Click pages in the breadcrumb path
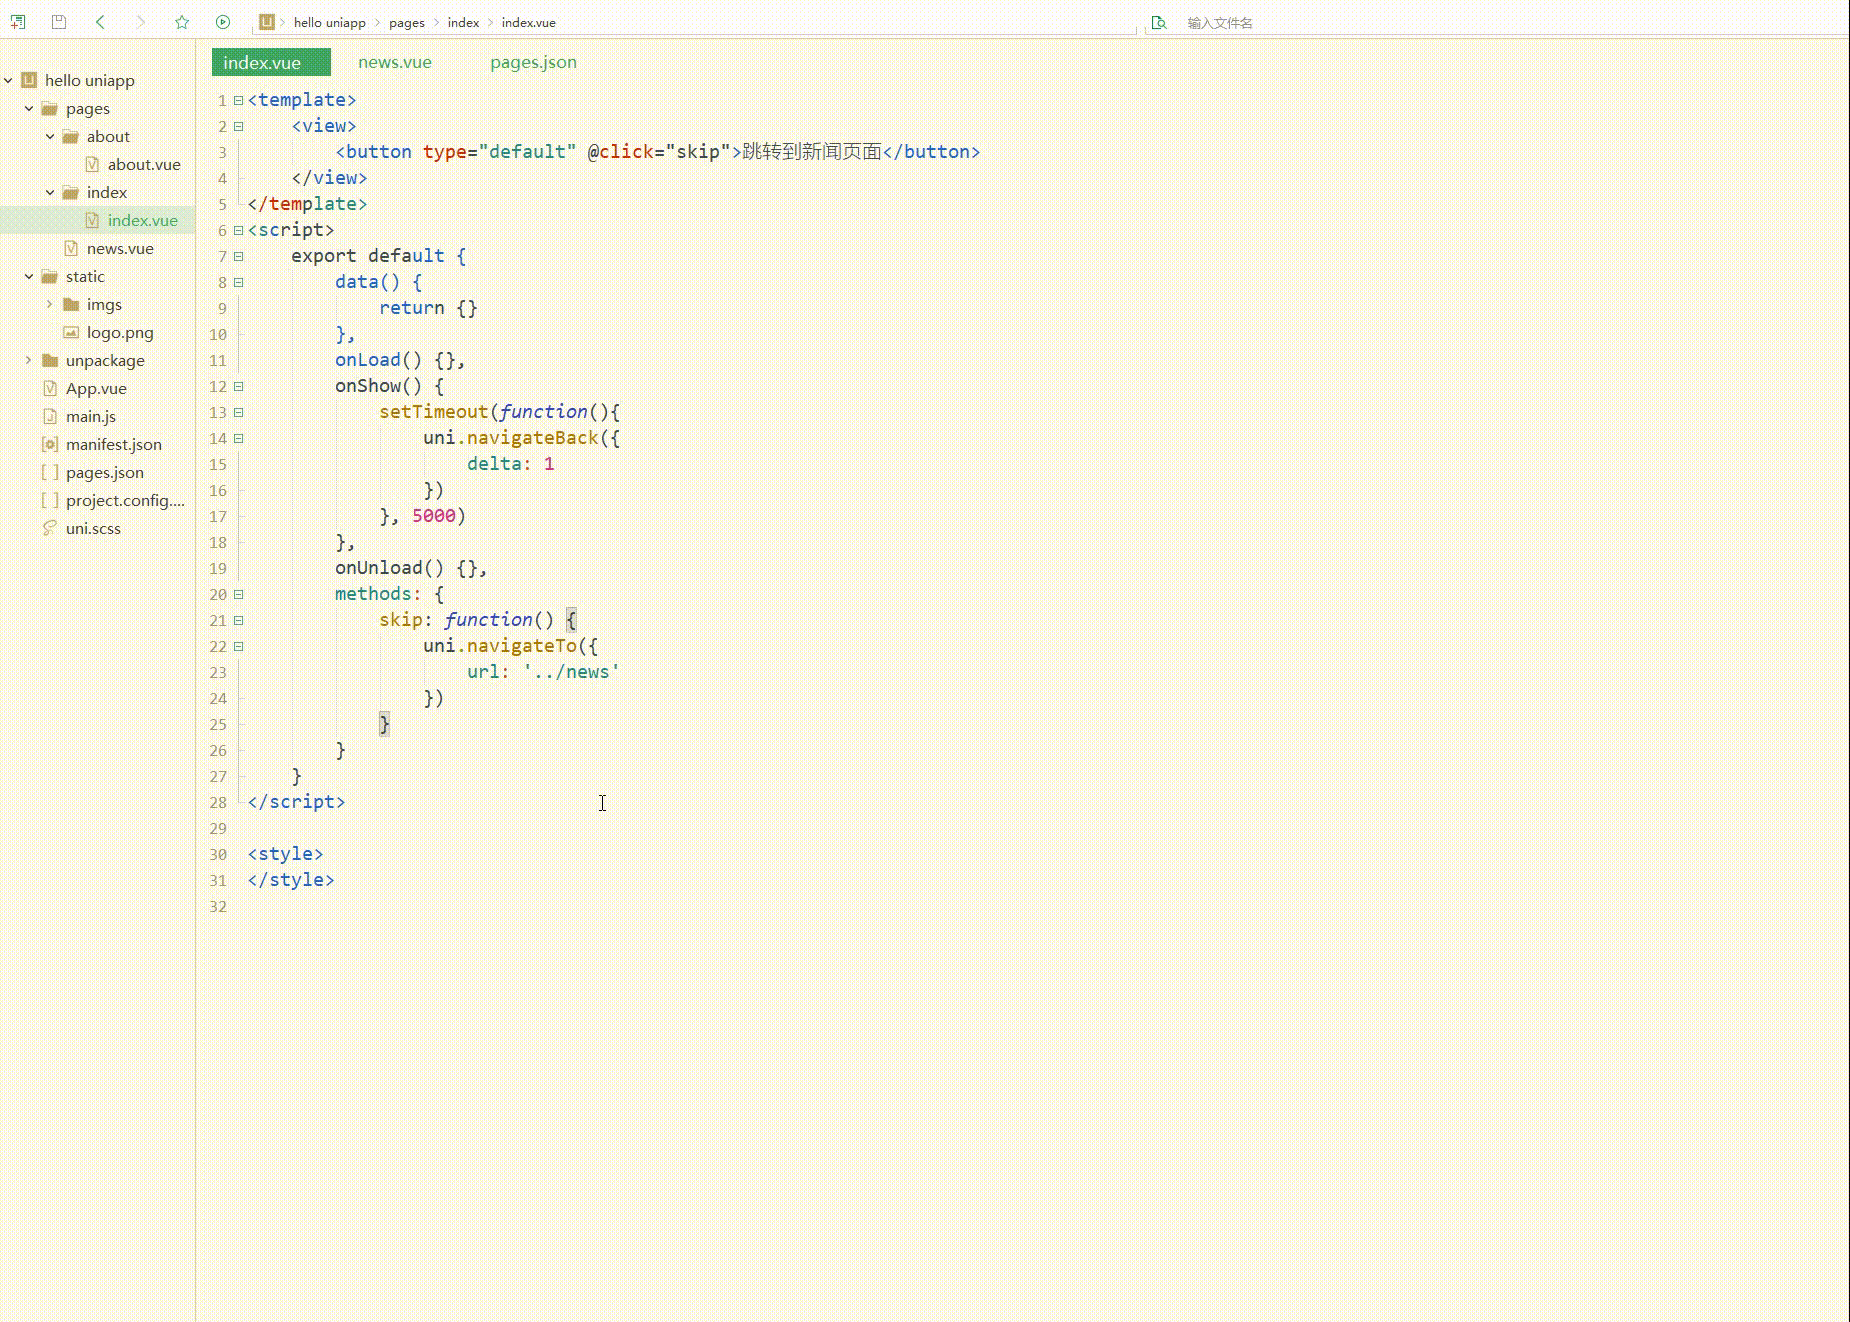This screenshot has width=1850, height=1322. click(407, 22)
